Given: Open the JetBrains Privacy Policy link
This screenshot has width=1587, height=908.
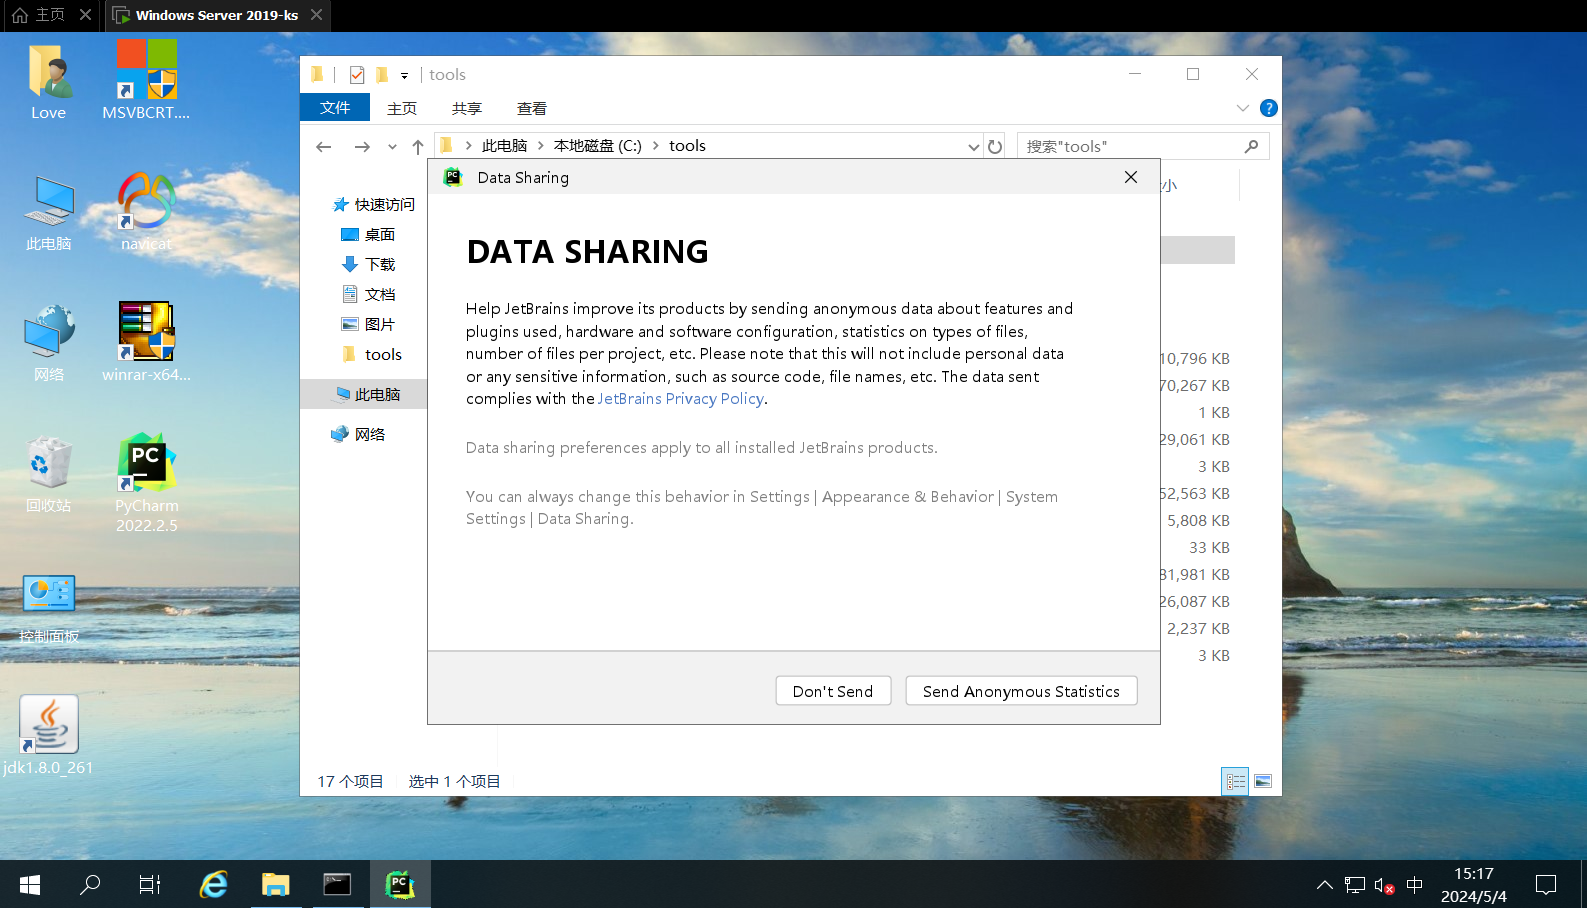Looking at the screenshot, I should pyautogui.click(x=681, y=398).
